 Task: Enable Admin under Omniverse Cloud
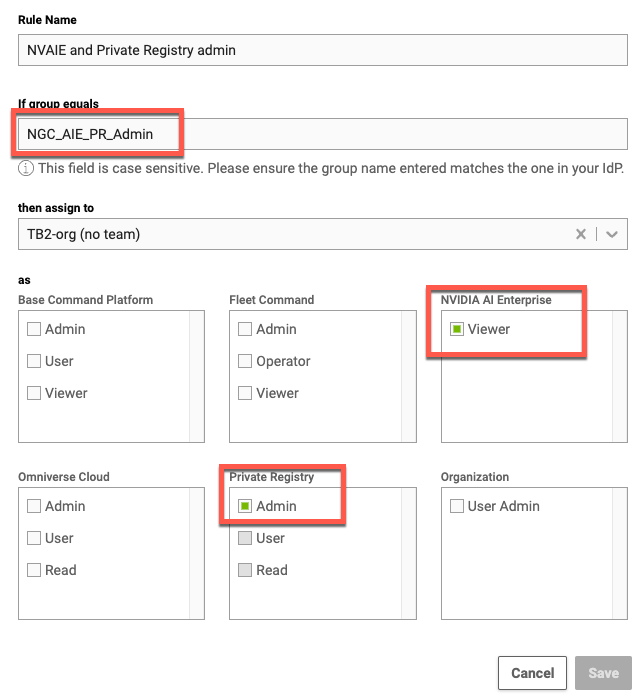tap(34, 506)
